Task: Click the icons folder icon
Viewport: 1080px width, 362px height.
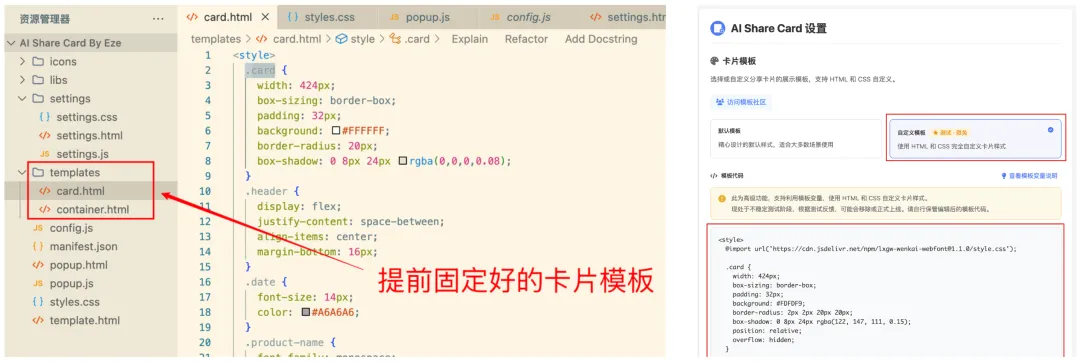Action: click(x=39, y=61)
